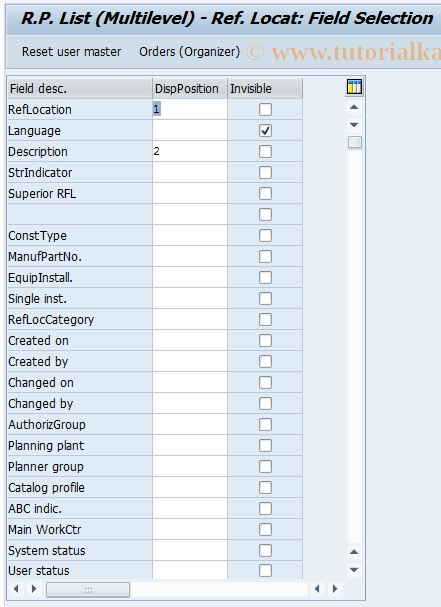Select the ManufPartNo. field description
The height and width of the screenshot is (607, 441).
coord(80,257)
